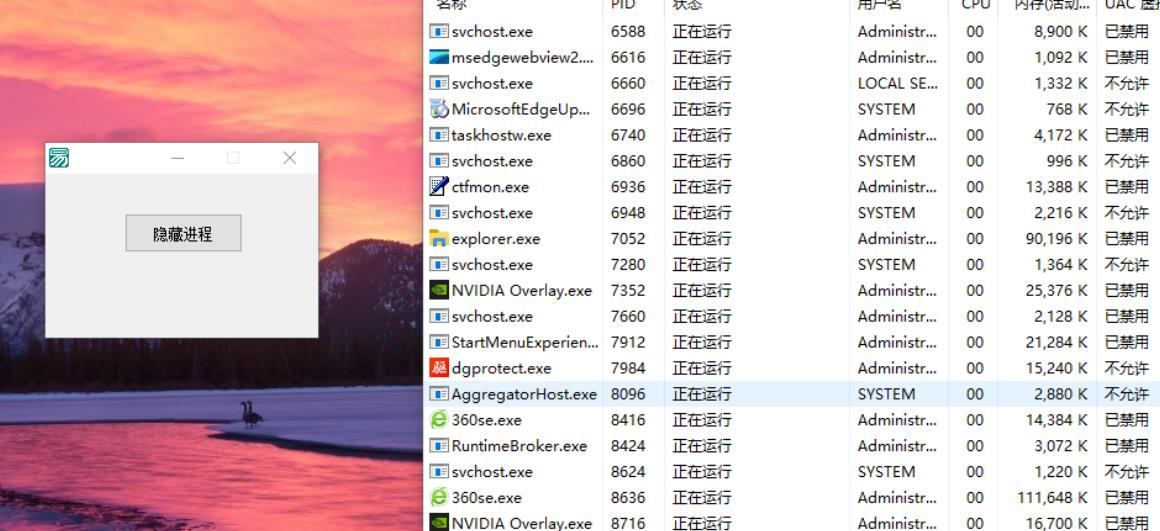
Task: Click the PID cell 8636
Action: tap(628, 498)
